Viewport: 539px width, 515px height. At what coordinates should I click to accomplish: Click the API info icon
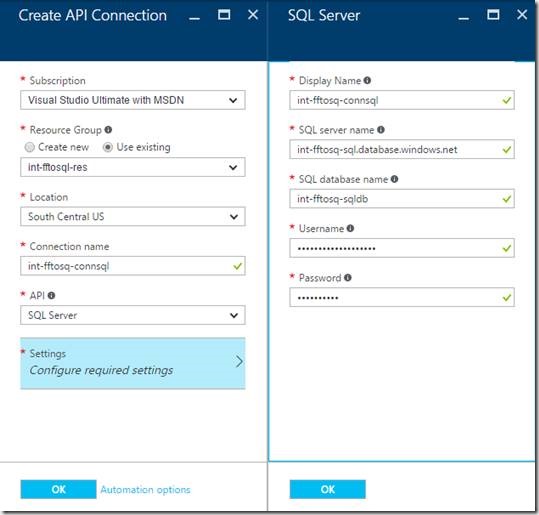point(52,295)
